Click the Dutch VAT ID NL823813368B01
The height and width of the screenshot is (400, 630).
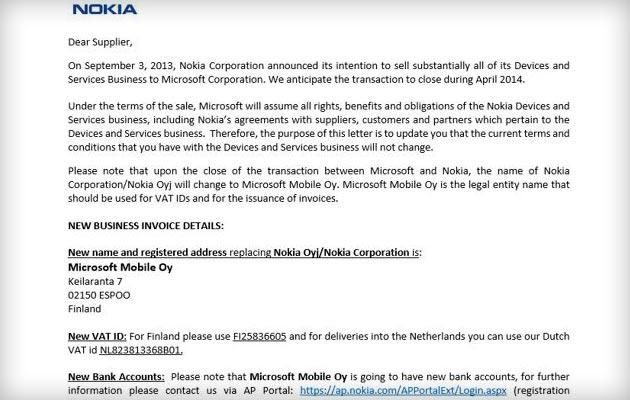(140, 350)
